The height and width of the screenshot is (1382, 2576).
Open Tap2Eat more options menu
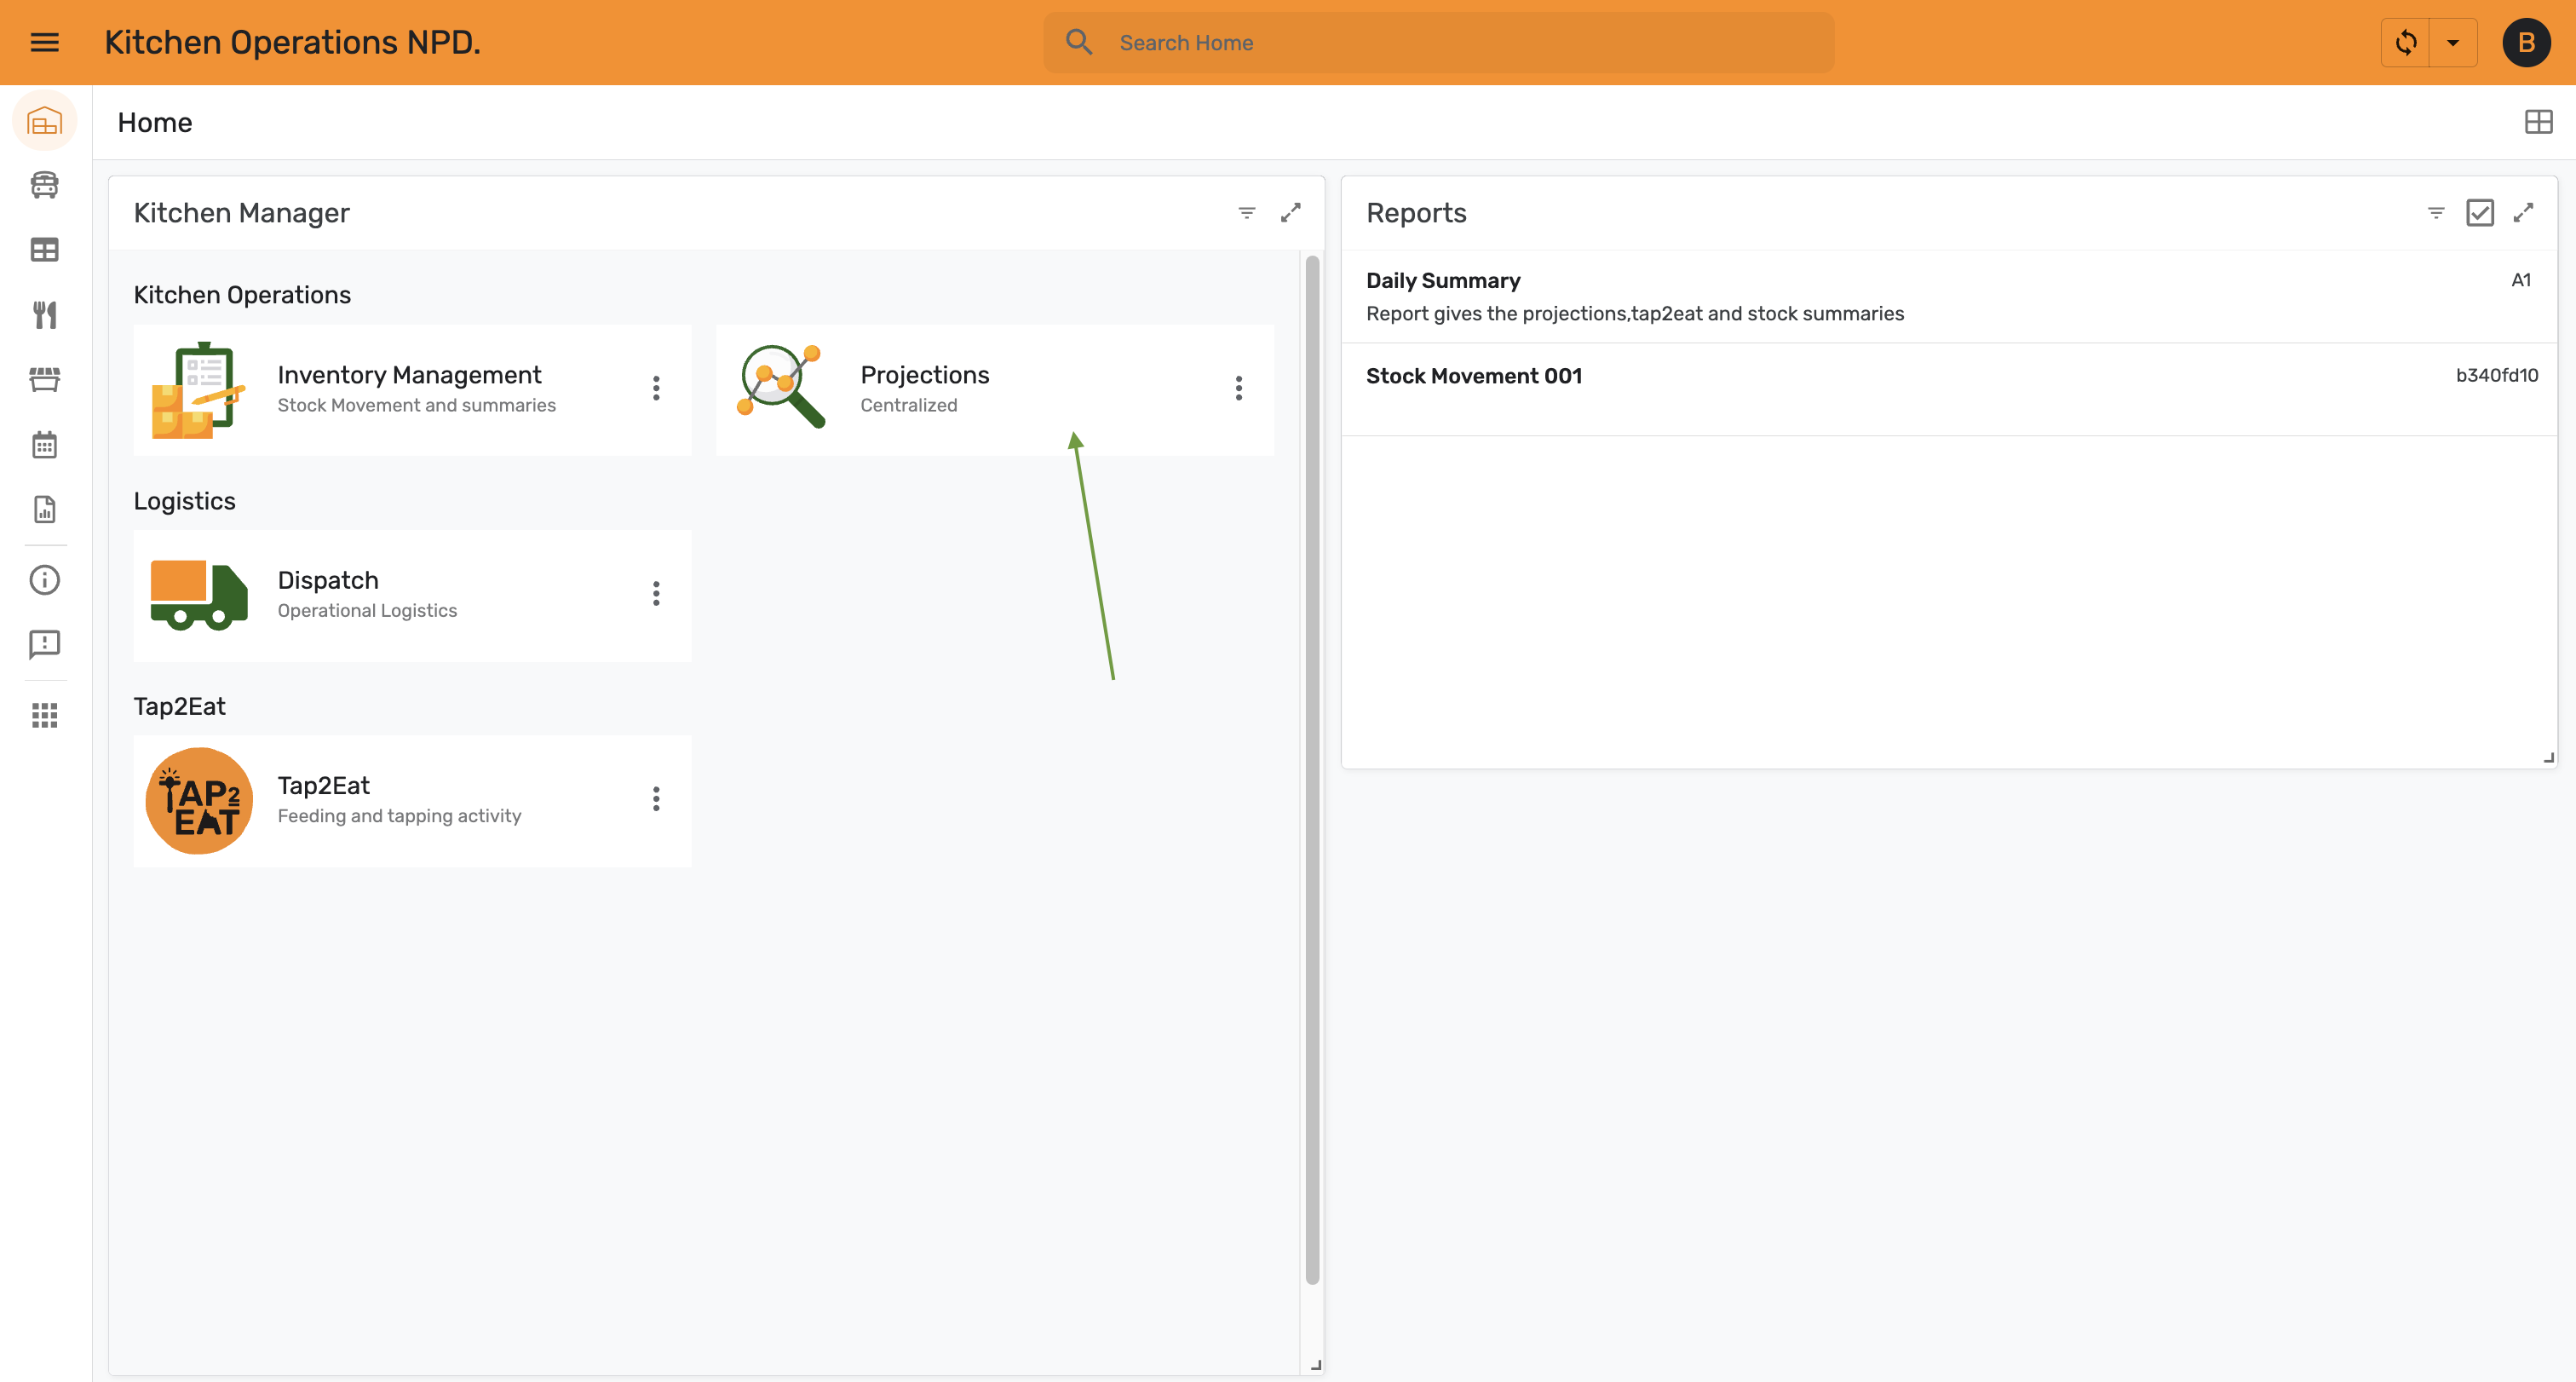[656, 799]
